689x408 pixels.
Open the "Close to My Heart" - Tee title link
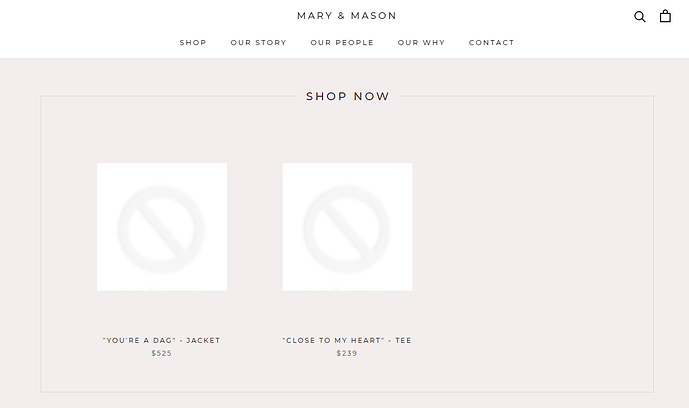pyautogui.click(x=347, y=340)
